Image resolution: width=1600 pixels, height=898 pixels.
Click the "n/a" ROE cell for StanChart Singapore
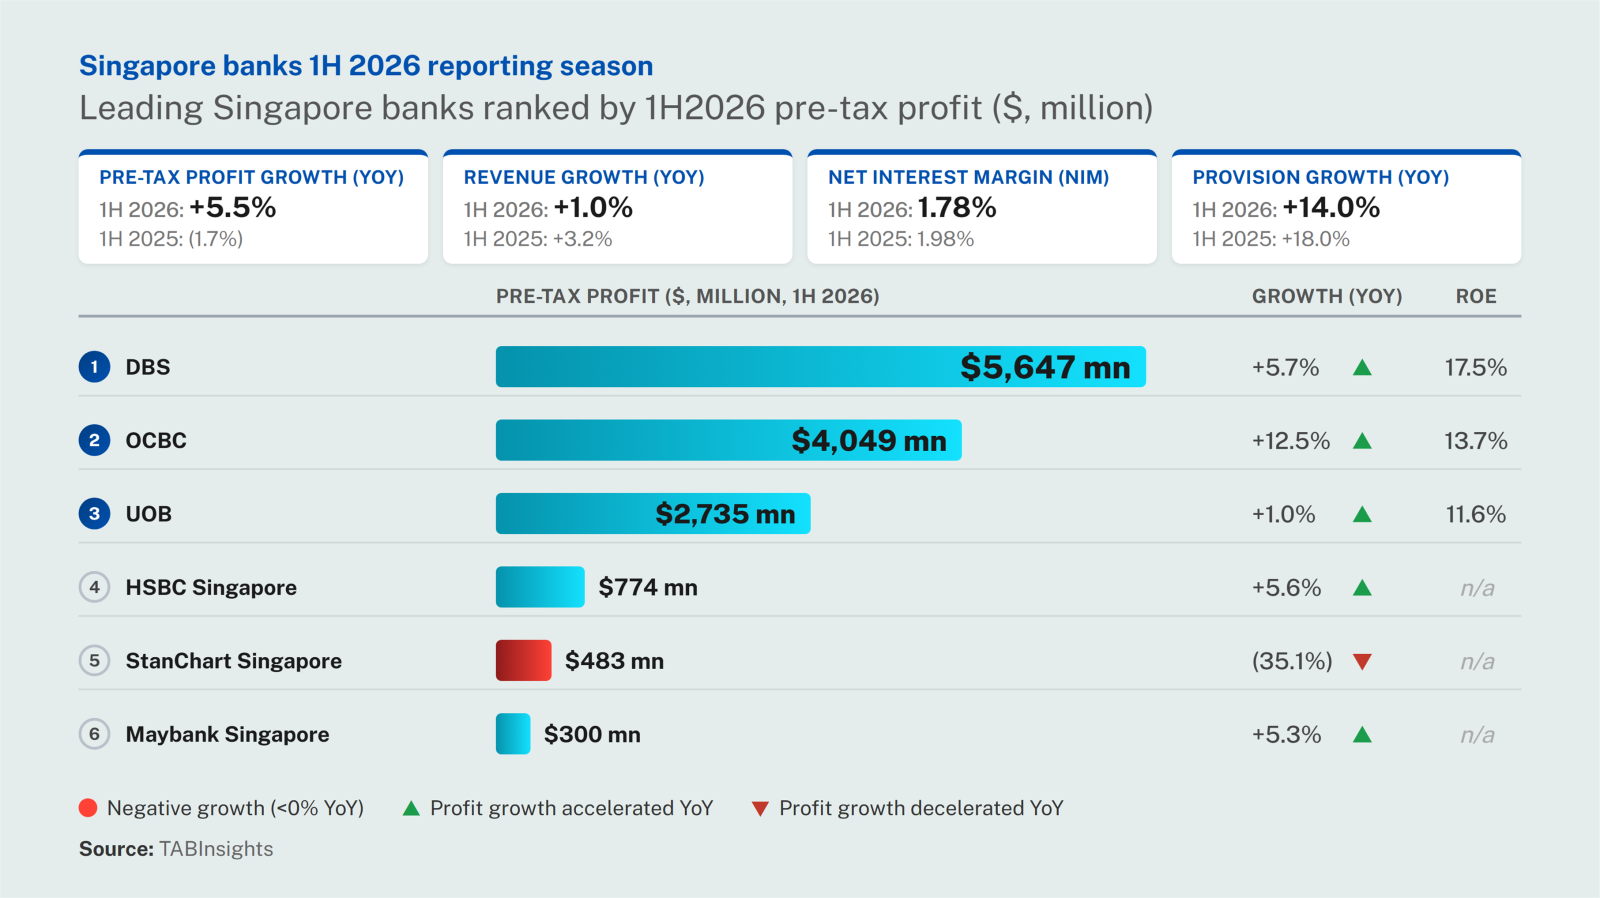[x=1477, y=661]
